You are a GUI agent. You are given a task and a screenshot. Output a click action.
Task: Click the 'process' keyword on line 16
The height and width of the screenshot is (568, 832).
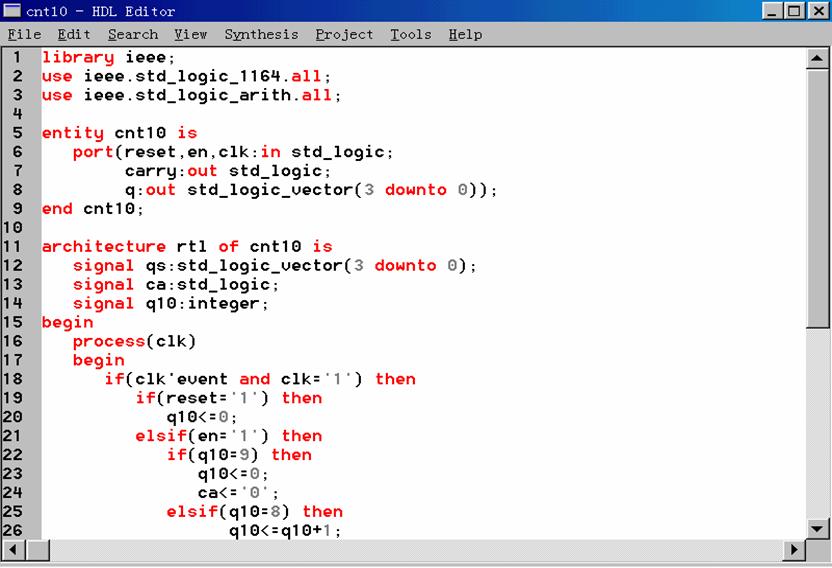pos(109,341)
